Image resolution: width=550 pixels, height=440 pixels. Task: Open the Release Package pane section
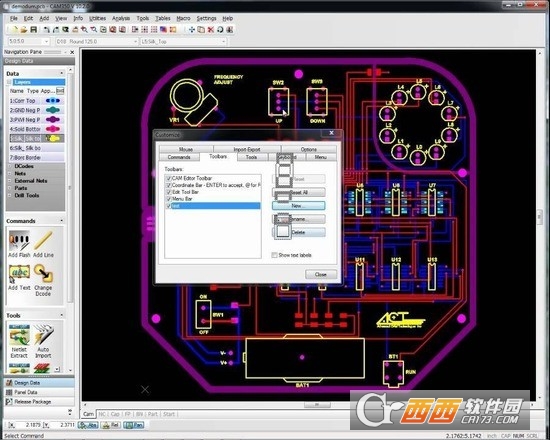click(x=39, y=401)
